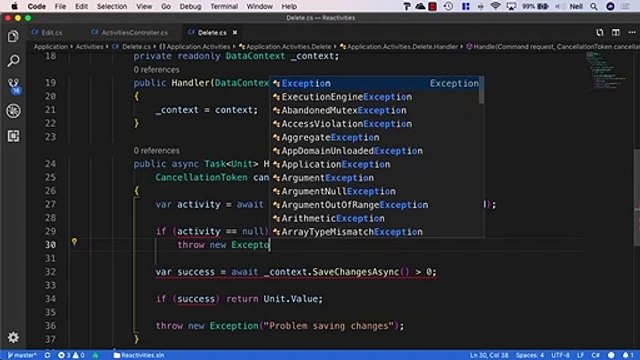Open the Search view in activity bar
Viewport: 640px width, 360px height.
[x=13, y=61]
